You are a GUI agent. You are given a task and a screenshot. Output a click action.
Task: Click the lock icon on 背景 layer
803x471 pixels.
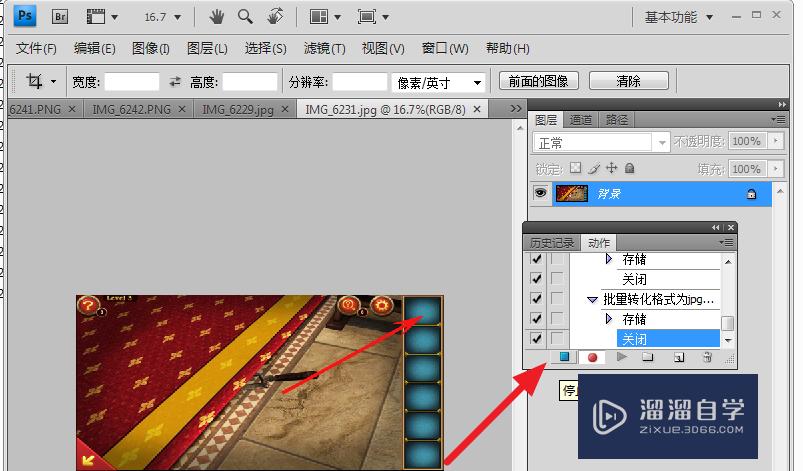click(x=751, y=194)
